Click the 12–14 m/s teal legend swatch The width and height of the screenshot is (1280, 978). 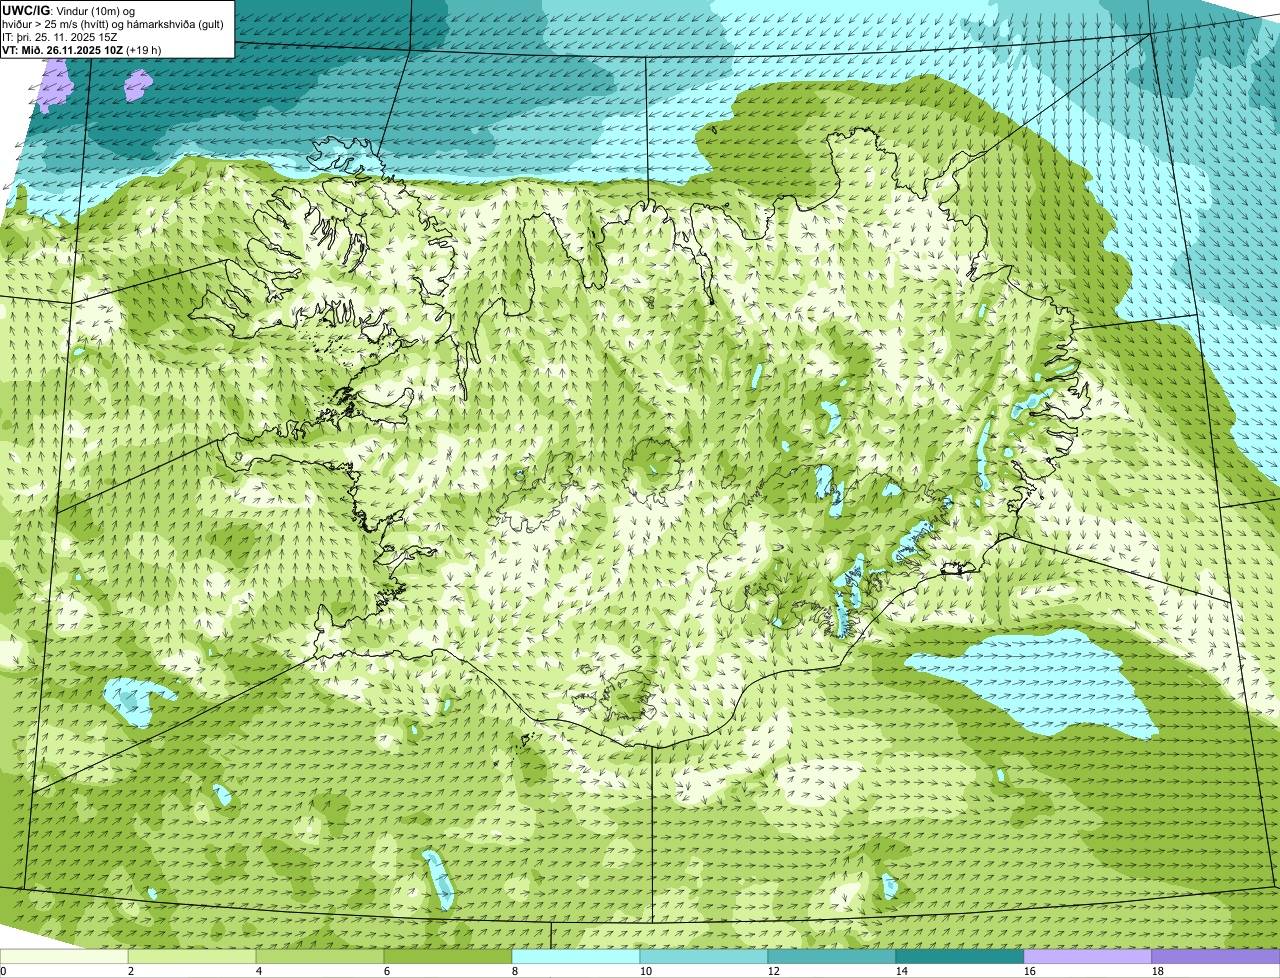coord(832,957)
